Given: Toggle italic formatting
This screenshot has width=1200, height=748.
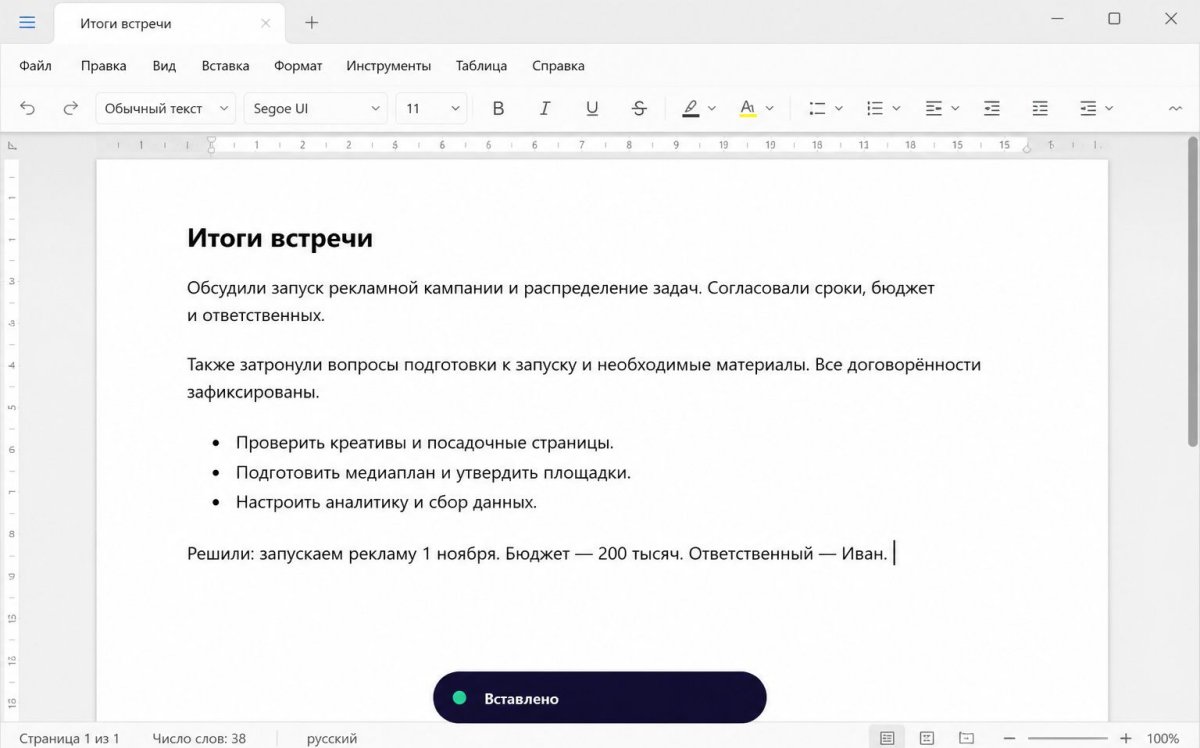Looking at the screenshot, I should [545, 108].
